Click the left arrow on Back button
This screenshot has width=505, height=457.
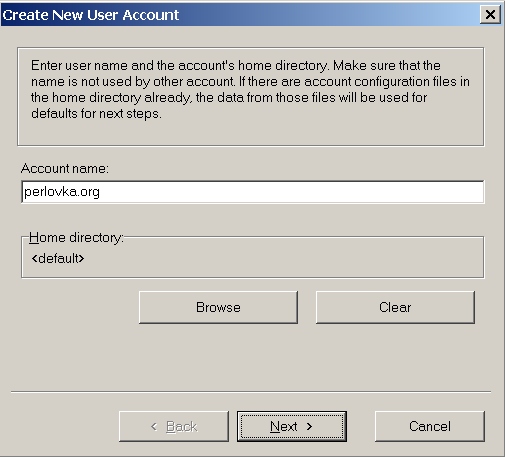click(x=154, y=426)
